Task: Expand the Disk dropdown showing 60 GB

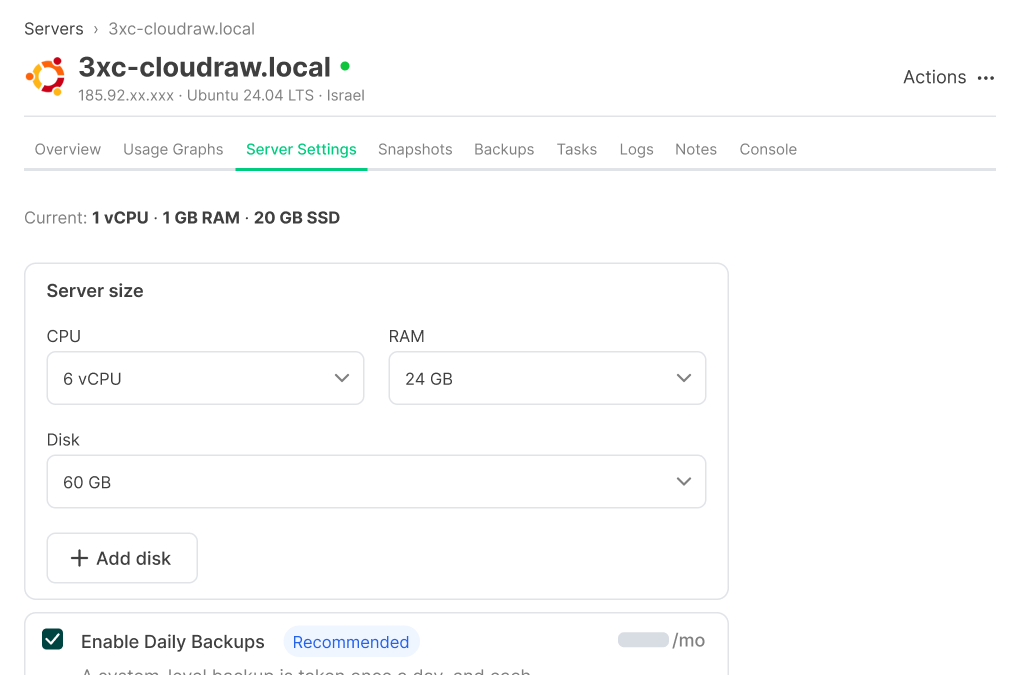Action: (x=376, y=482)
